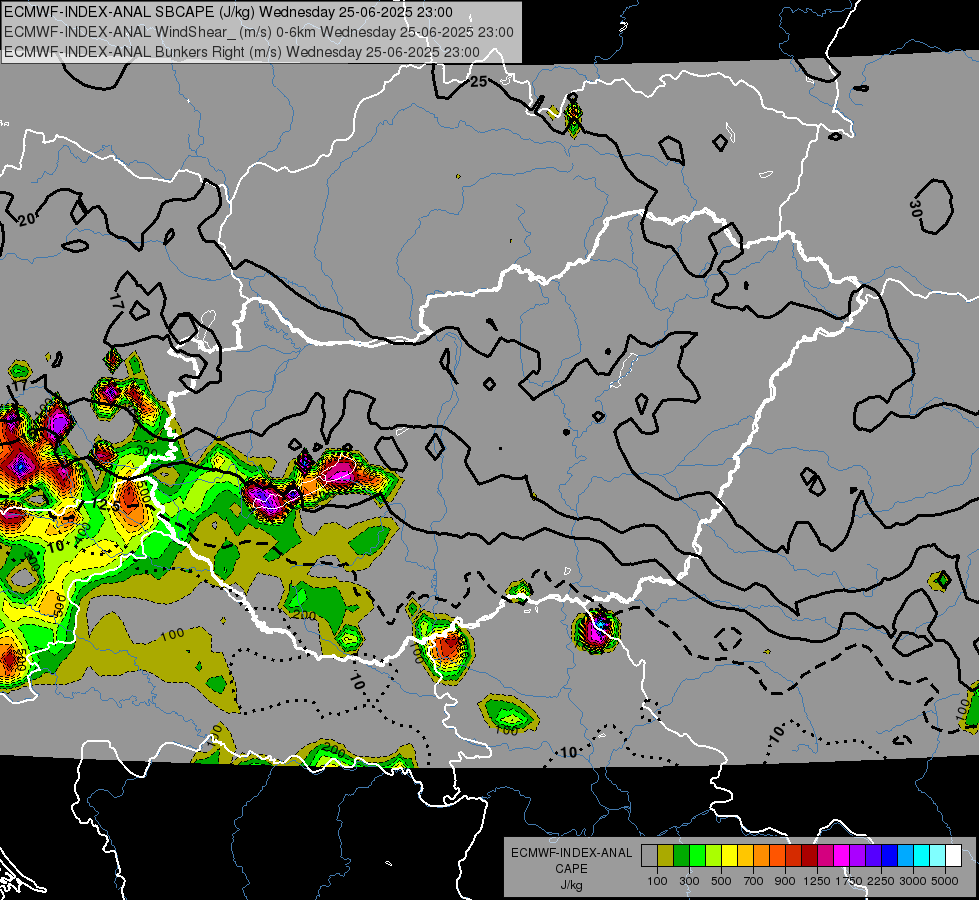Select the yellow-green legend swatch
Image resolution: width=979 pixels, height=900 pixels.
[x=714, y=855]
